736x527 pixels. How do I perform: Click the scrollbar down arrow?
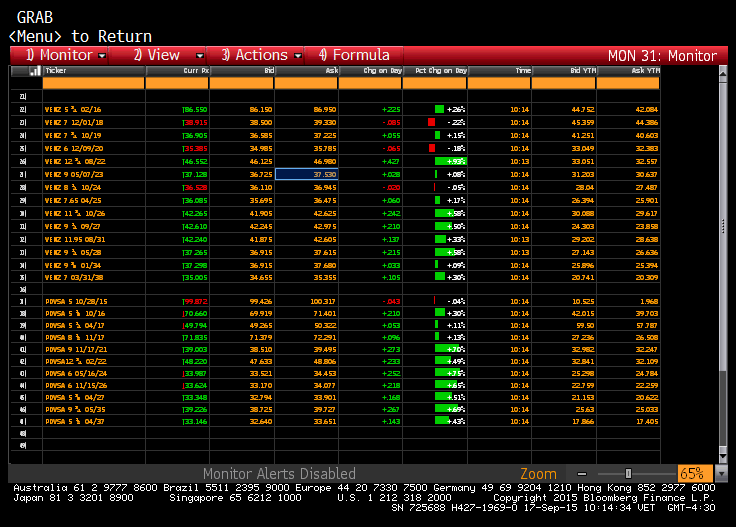tap(723, 456)
